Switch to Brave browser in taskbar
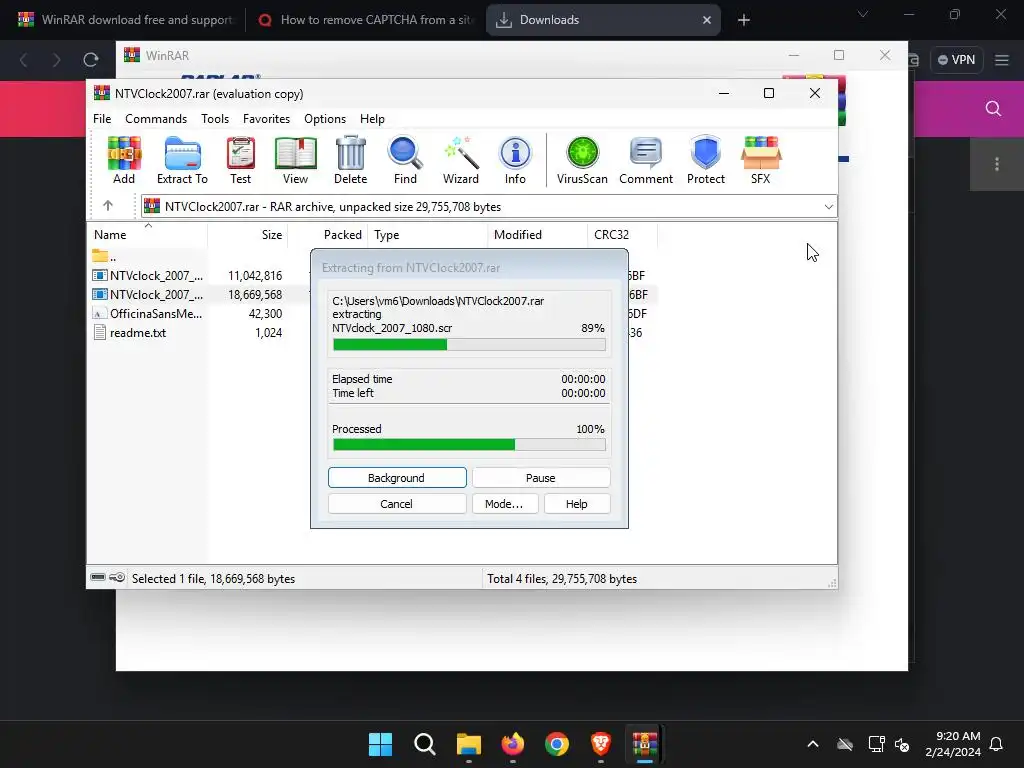The height and width of the screenshot is (768, 1024). tap(601, 744)
